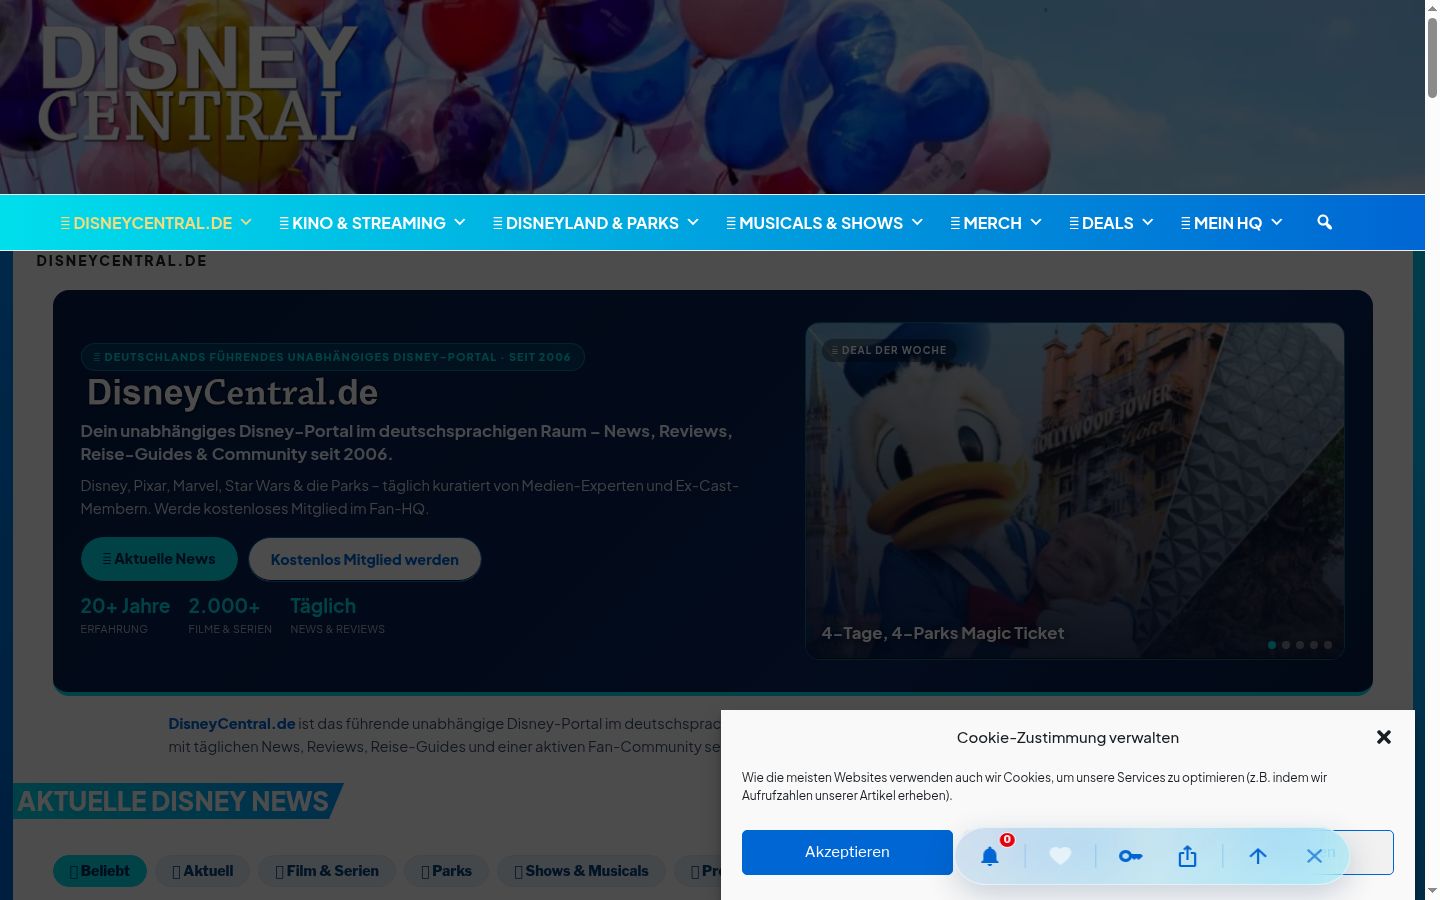Screen dimensions: 1440x900
Task: Expand the Musicals & Shows chevron
Action: [917, 222]
